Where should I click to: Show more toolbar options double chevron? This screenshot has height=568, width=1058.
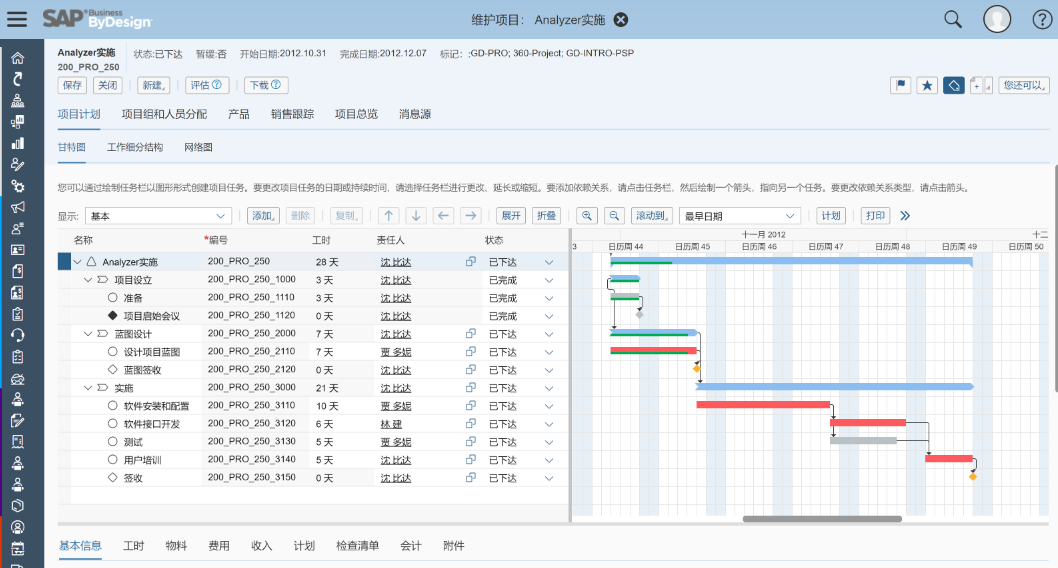pyautogui.click(x=905, y=216)
